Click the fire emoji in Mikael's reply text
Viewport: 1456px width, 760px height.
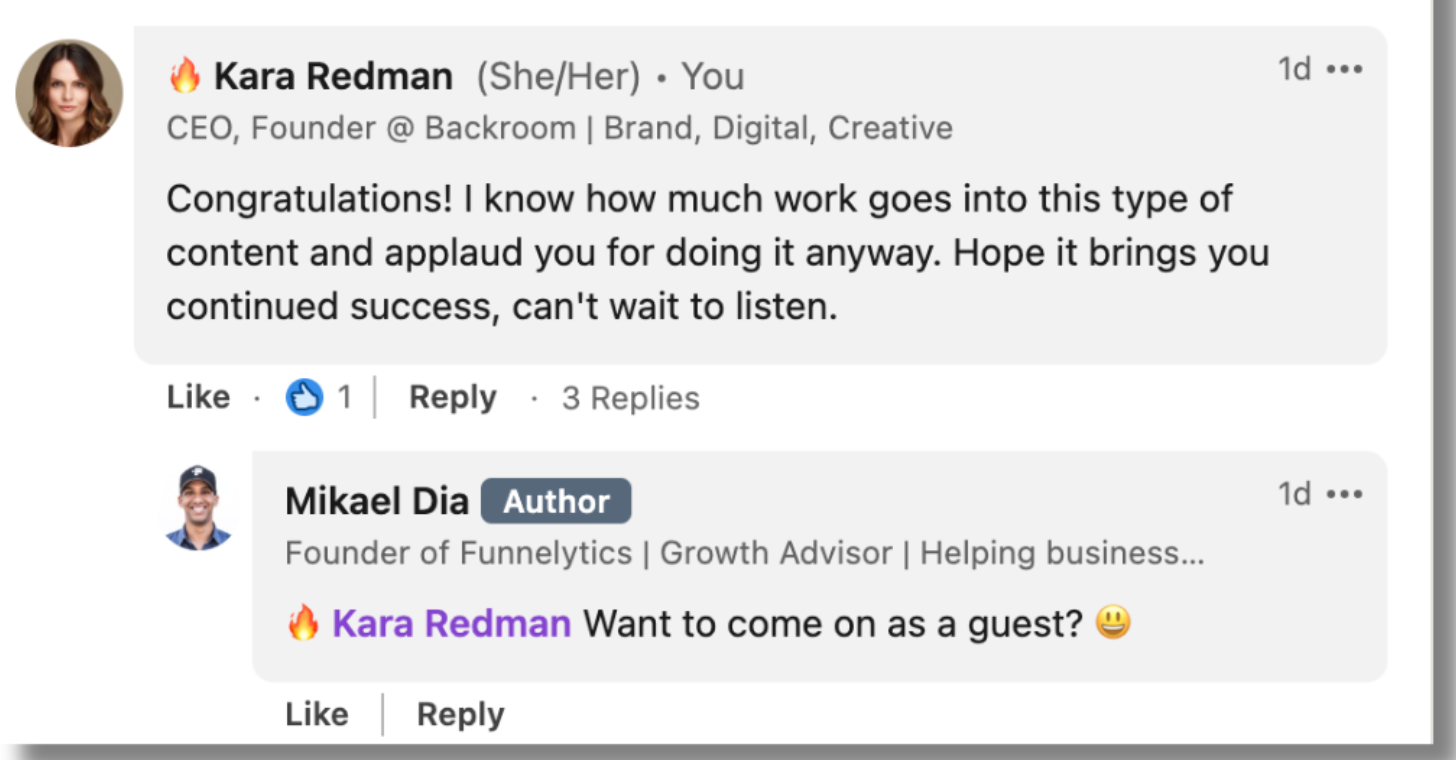303,624
